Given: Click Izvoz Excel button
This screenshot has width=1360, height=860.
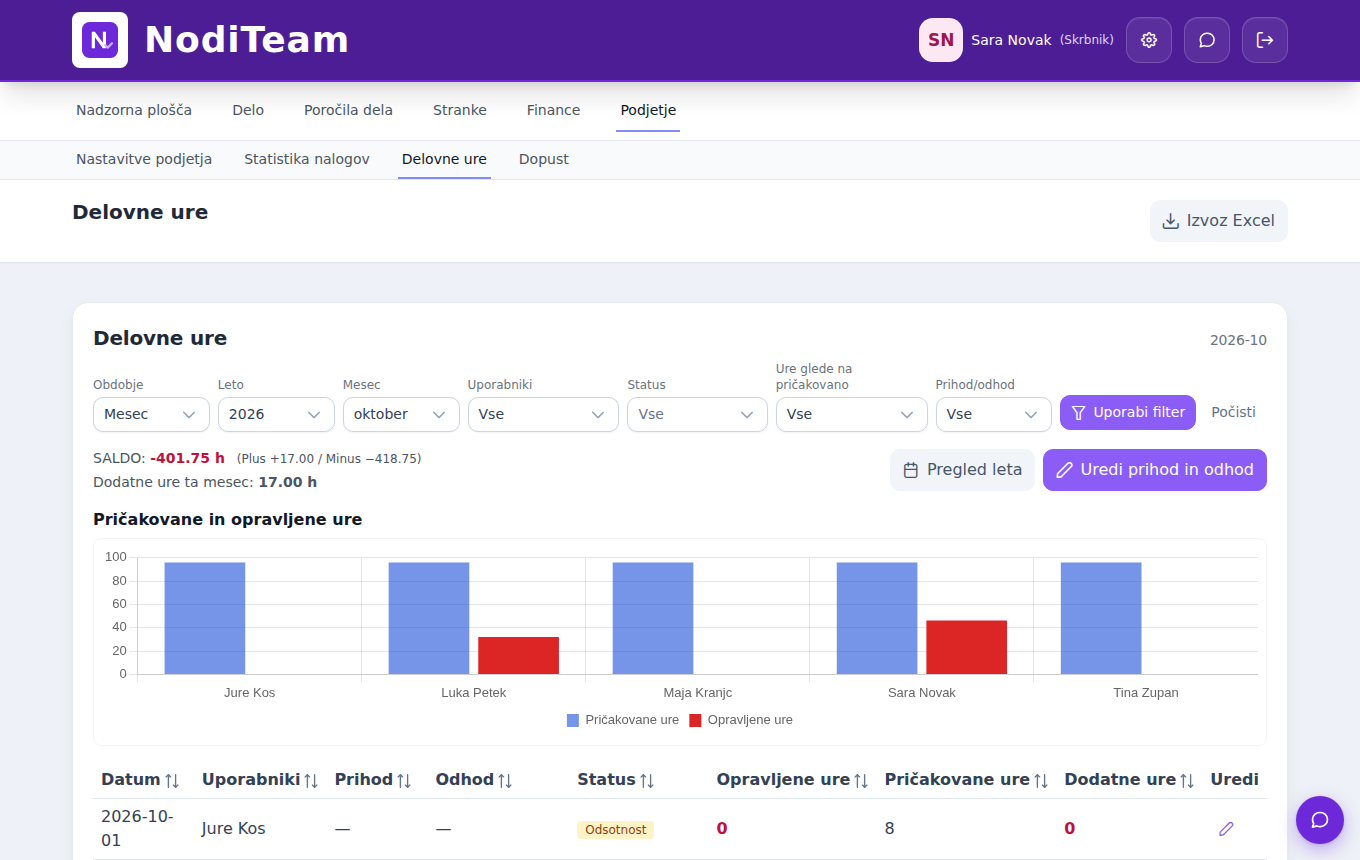Looking at the screenshot, I should (x=1219, y=221).
